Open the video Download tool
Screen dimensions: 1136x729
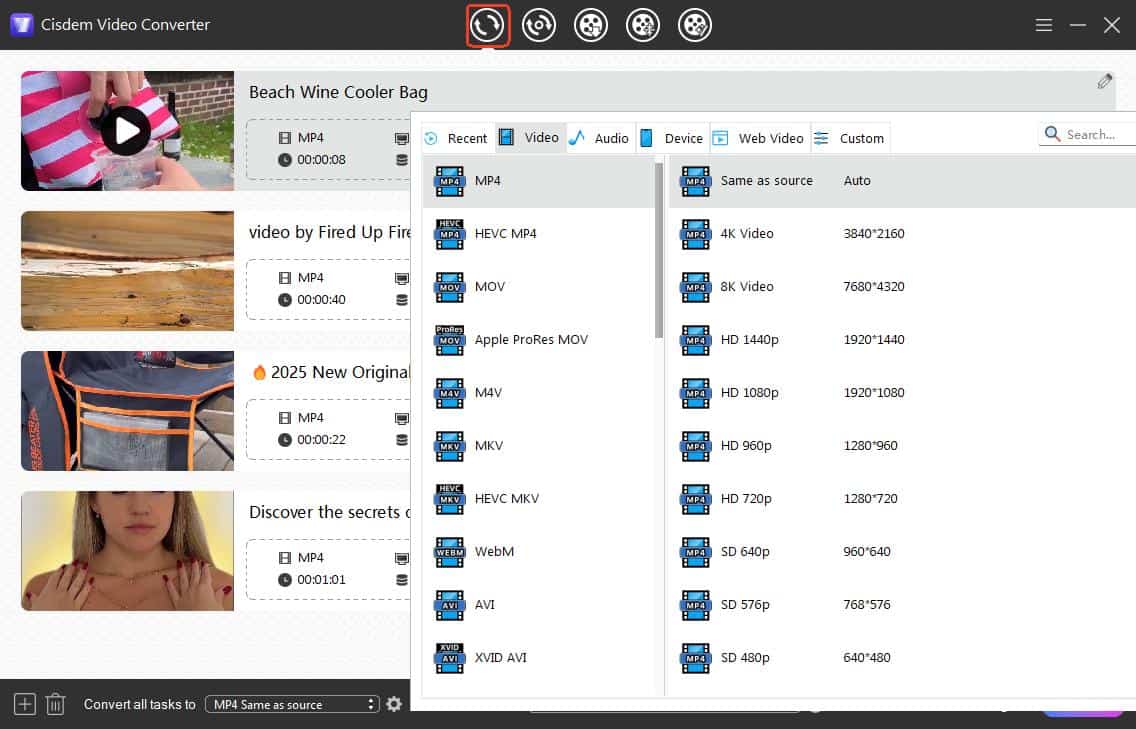[x=591, y=25]
